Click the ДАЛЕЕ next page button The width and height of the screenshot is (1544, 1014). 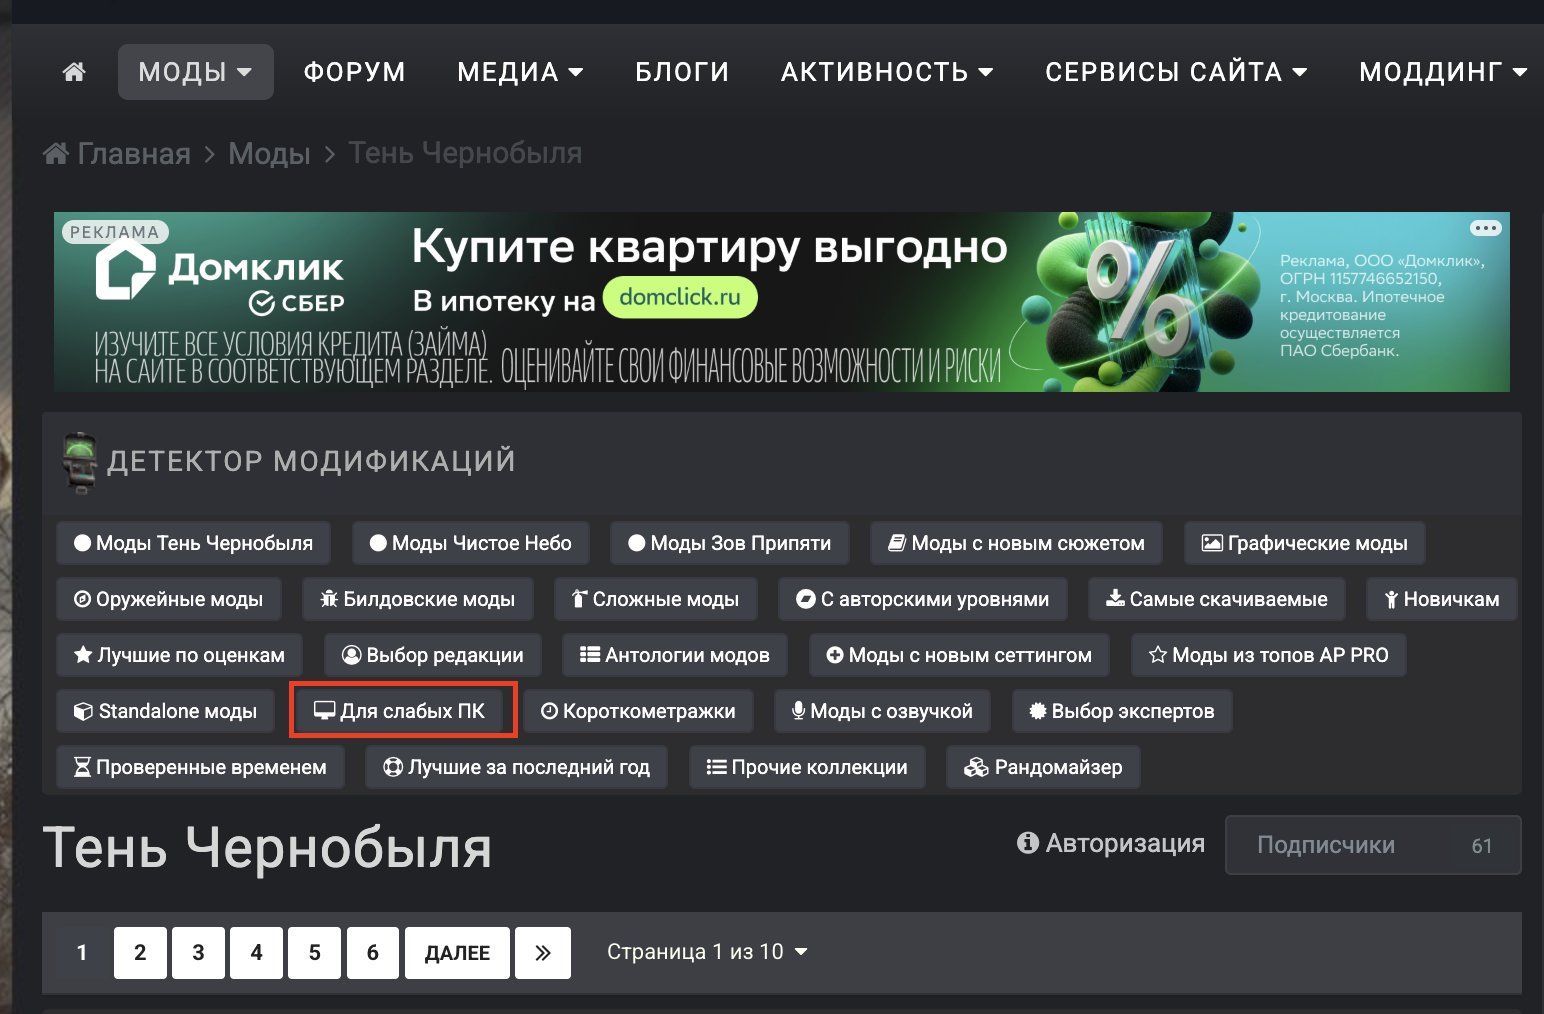click(457, 953)
